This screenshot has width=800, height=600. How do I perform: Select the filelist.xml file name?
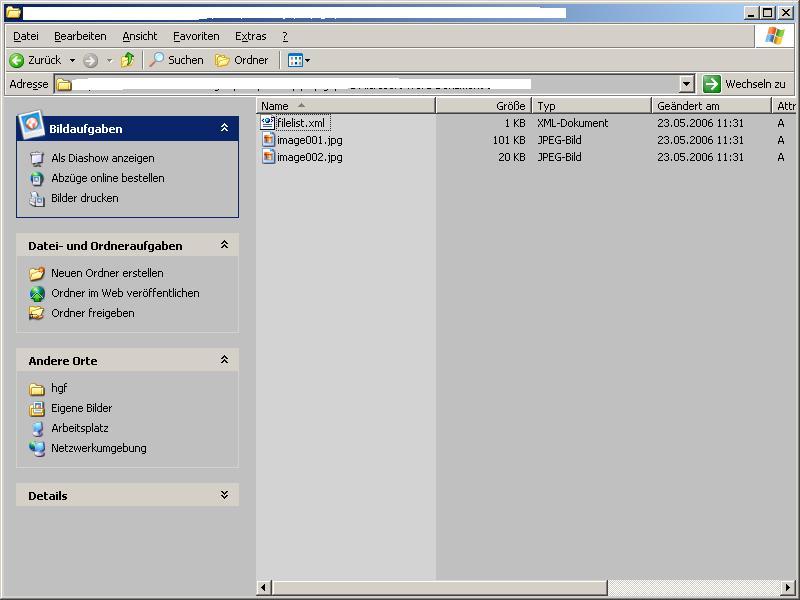(301, 123)
